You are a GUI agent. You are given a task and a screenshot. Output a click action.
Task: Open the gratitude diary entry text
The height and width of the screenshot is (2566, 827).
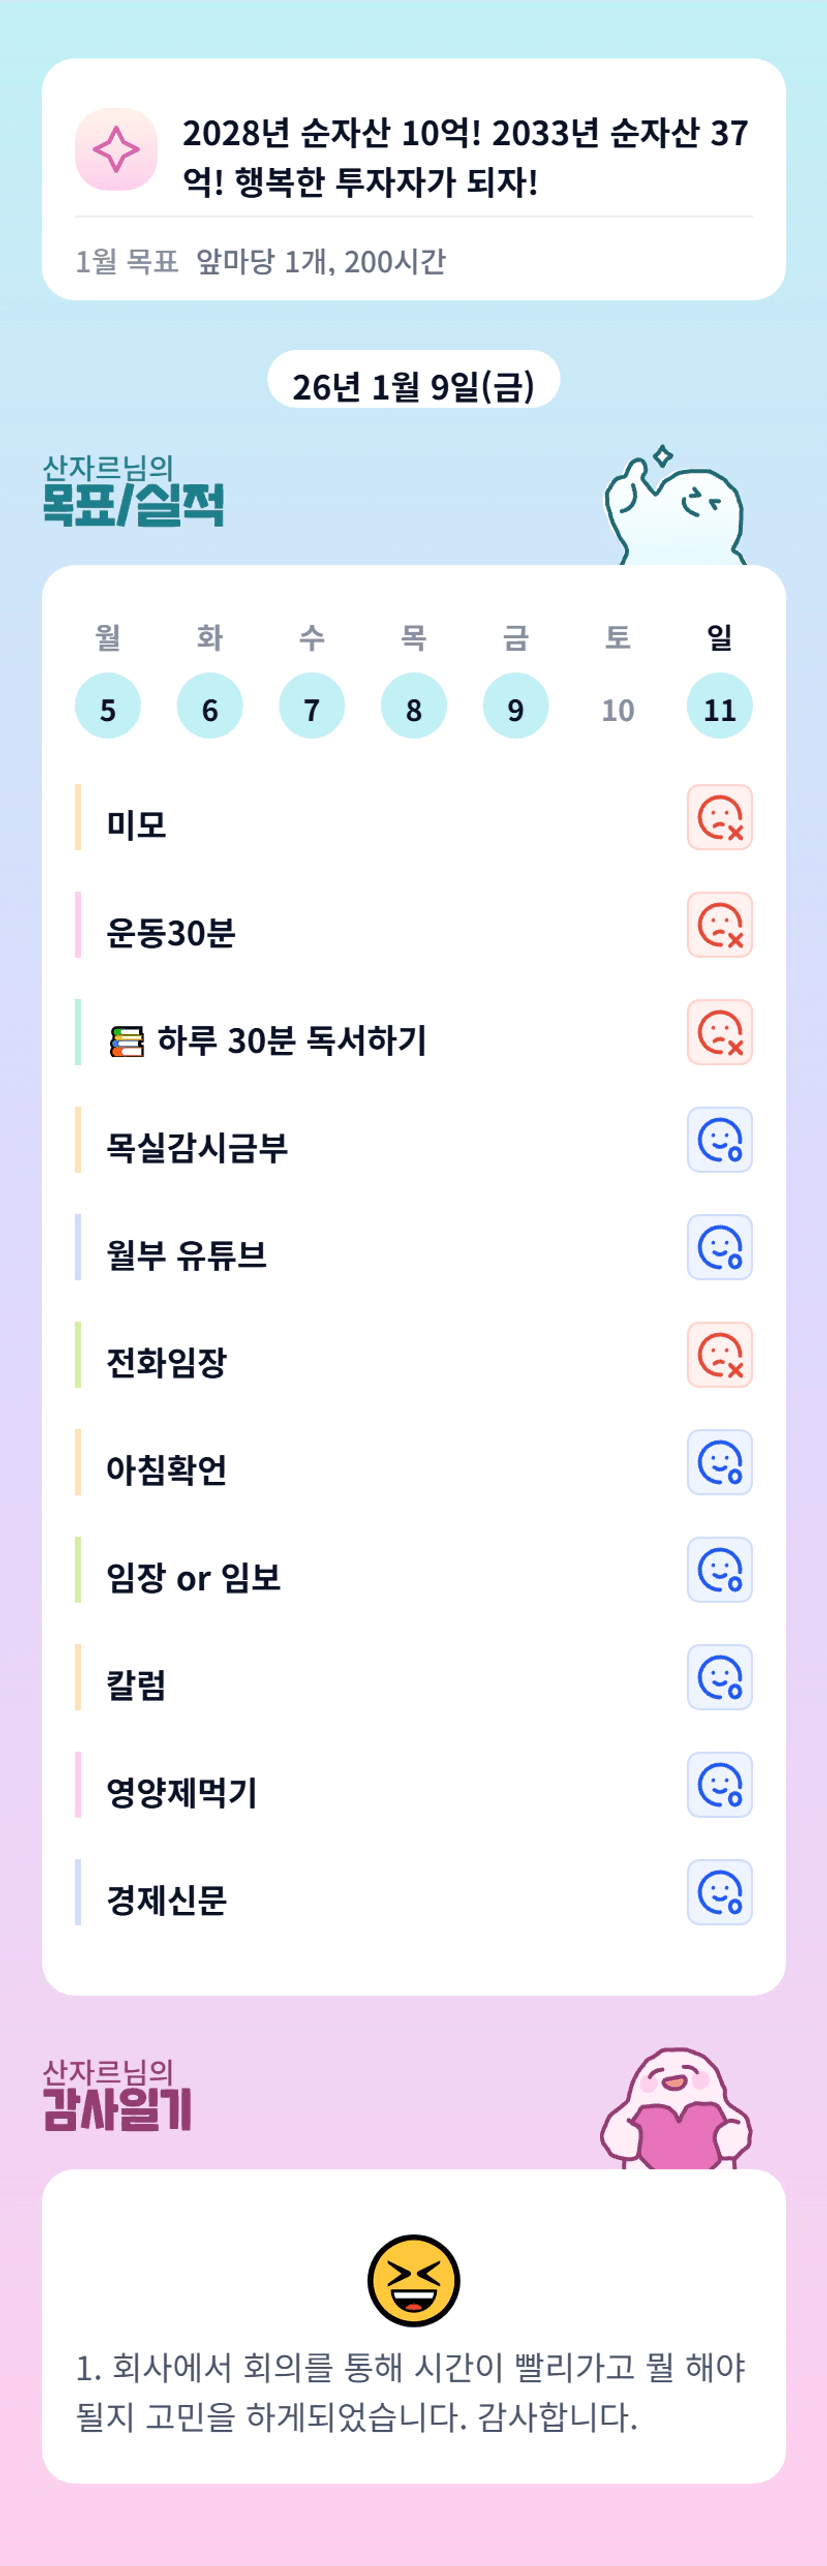pos(411,2391)
